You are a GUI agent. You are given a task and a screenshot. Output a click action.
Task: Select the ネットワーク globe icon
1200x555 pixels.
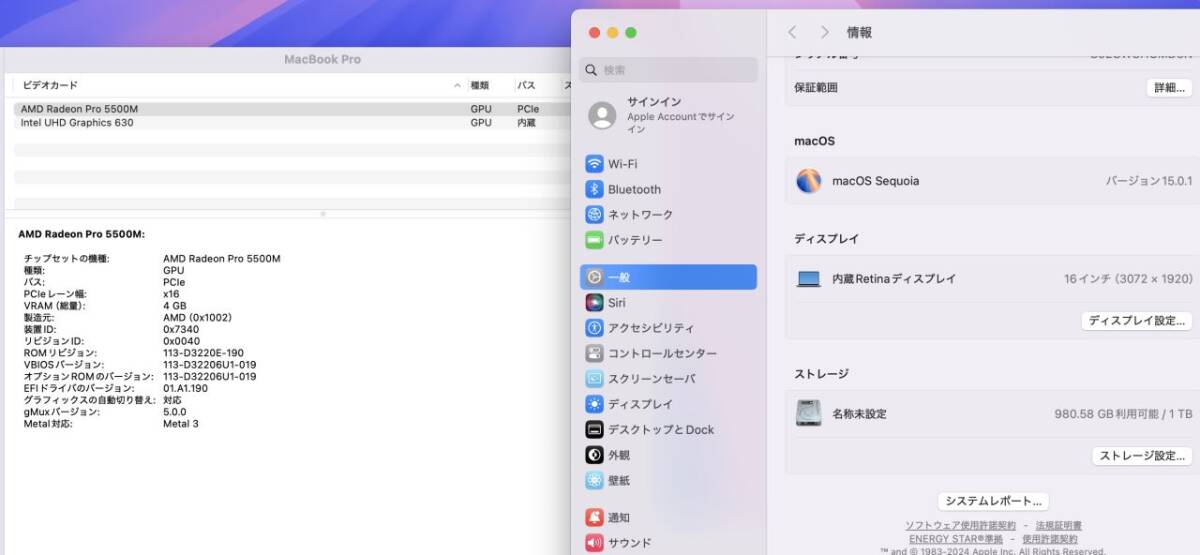coord(594,215)
